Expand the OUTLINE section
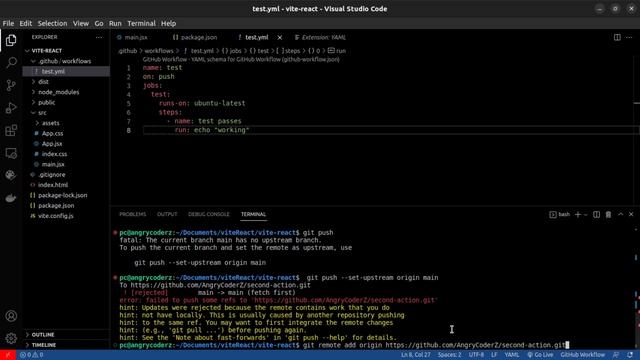Screen dimensions: 640x360 (x=43, y=335)
